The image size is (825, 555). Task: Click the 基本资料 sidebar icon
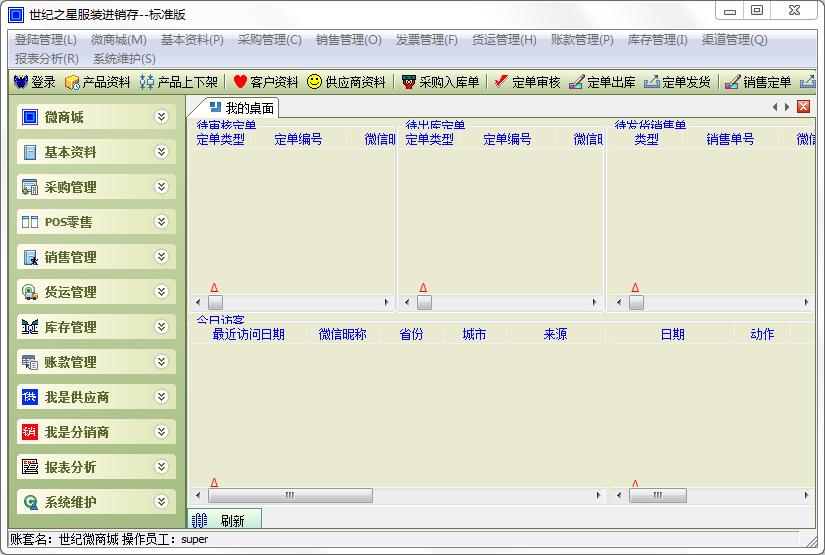[x=30, y=152]
